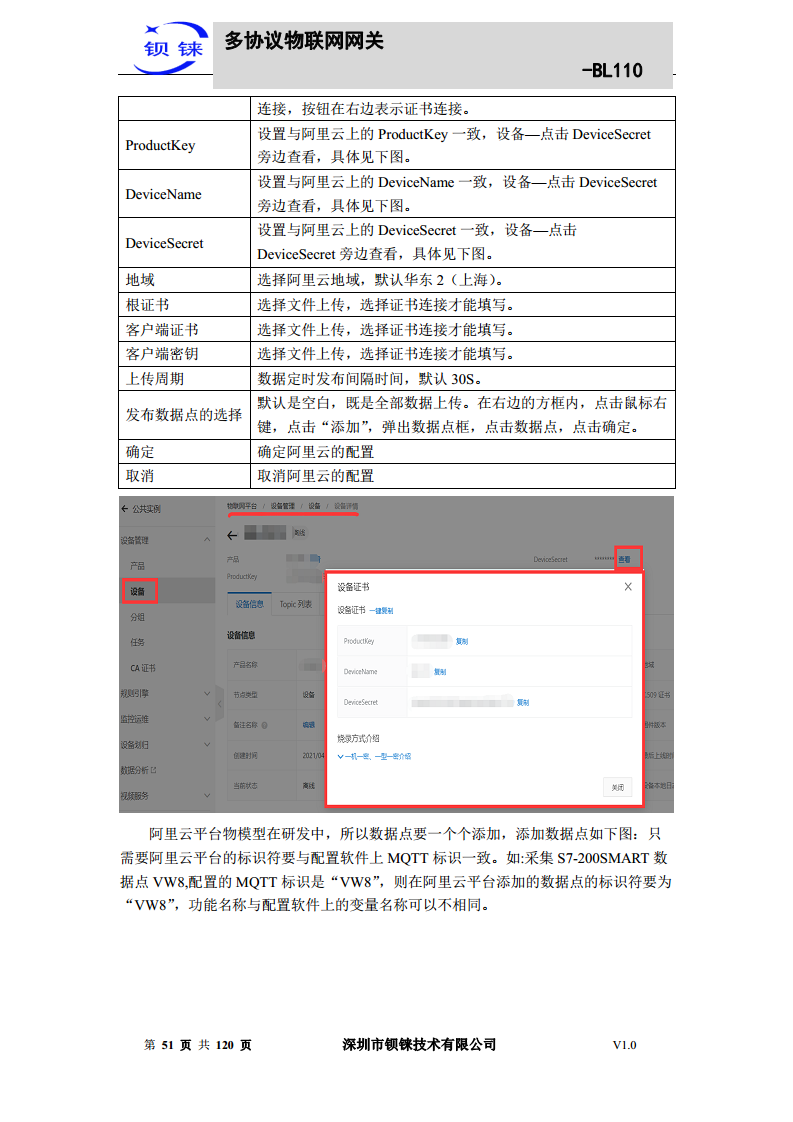
Task: Click the 一键复制 link in the dialog
Action: coord(381,611)
